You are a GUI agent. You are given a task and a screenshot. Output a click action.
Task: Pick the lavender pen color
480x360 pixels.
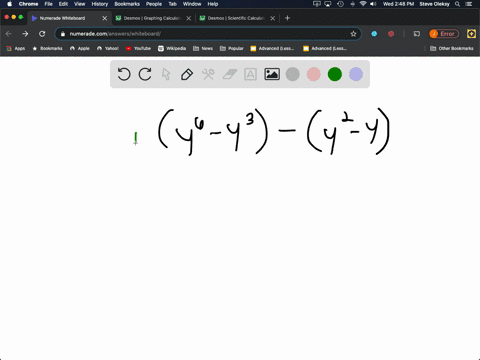356,74
